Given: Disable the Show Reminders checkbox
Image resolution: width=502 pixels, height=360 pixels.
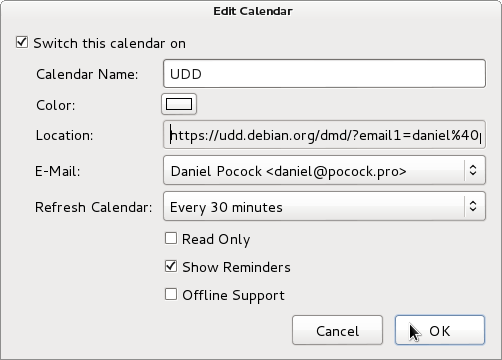Looking at the screenshot, I should 171,266.
